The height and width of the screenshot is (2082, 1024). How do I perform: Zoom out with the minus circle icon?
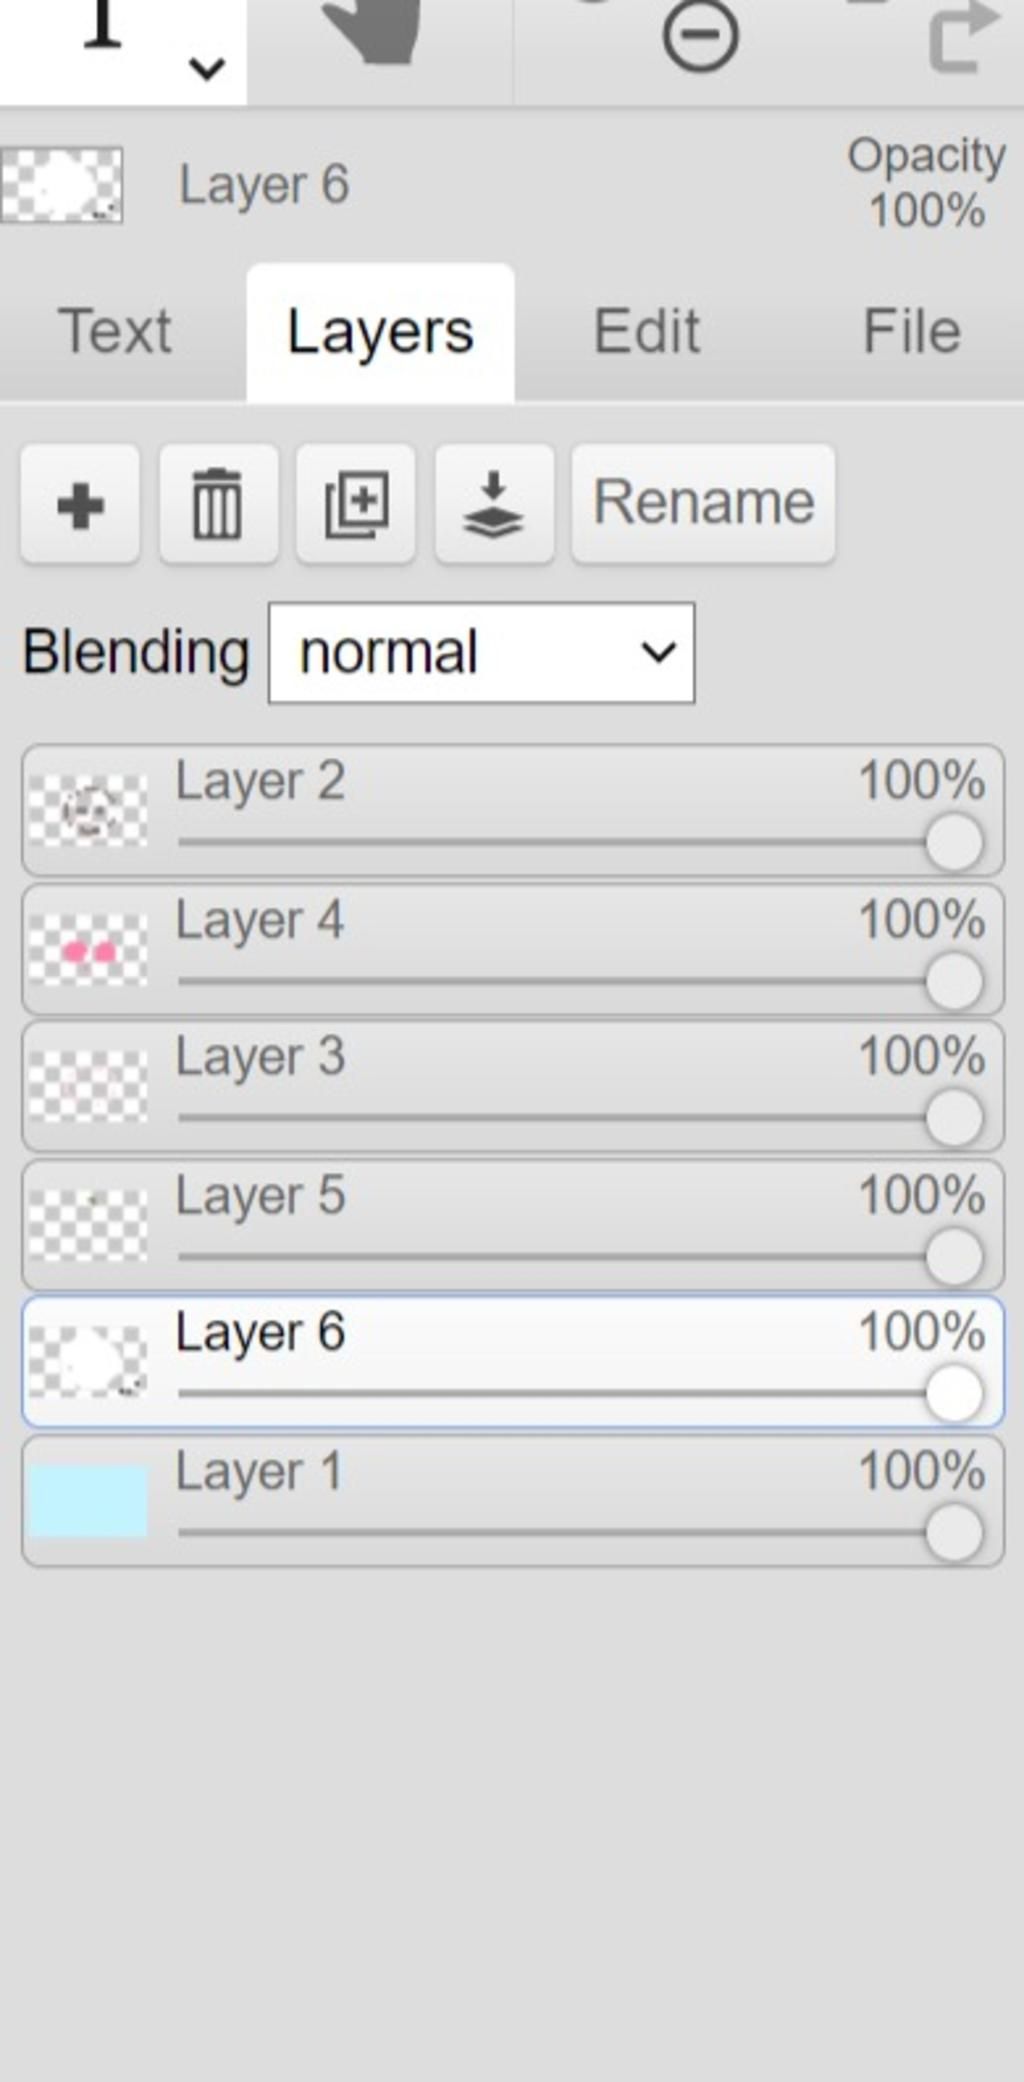tap(700, 36)
